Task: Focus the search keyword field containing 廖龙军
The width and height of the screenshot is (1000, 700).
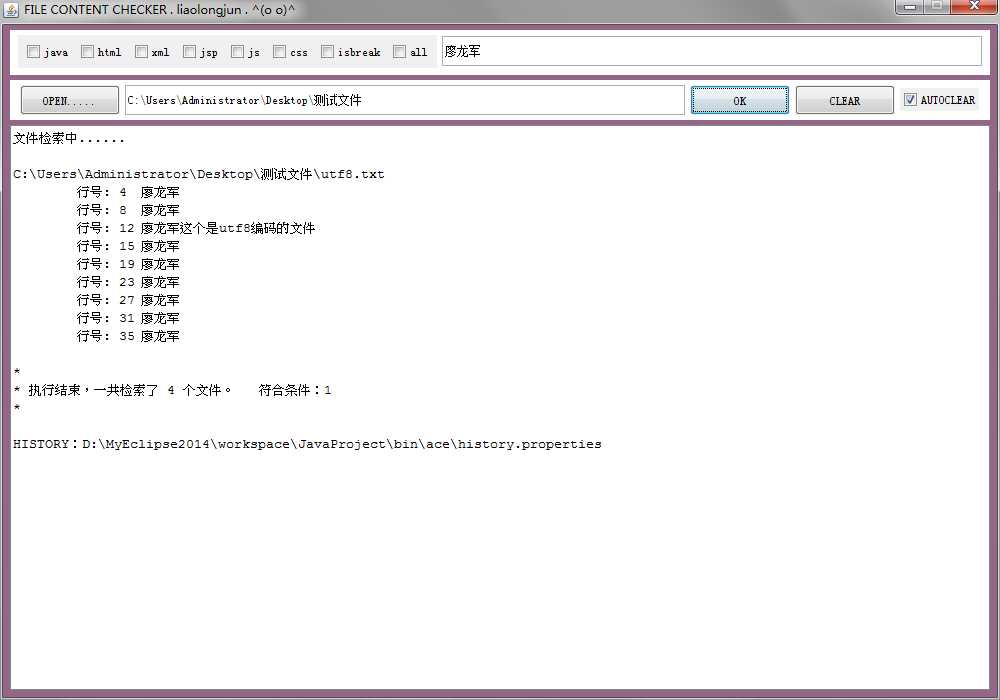Action: point(712,51)
